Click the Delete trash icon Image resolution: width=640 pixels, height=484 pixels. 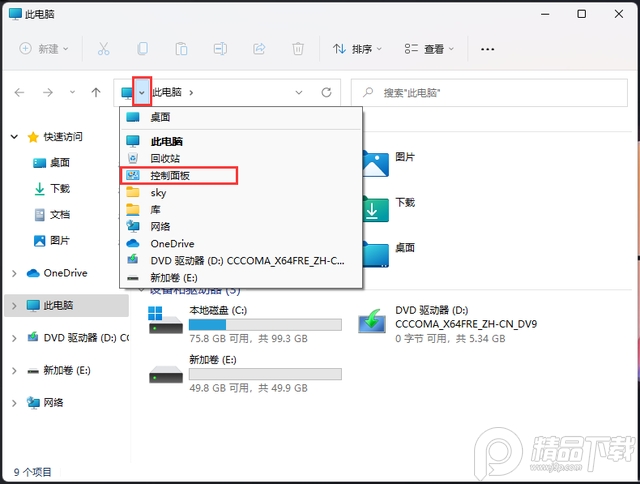pyautogui.click(x=298, y=49)
